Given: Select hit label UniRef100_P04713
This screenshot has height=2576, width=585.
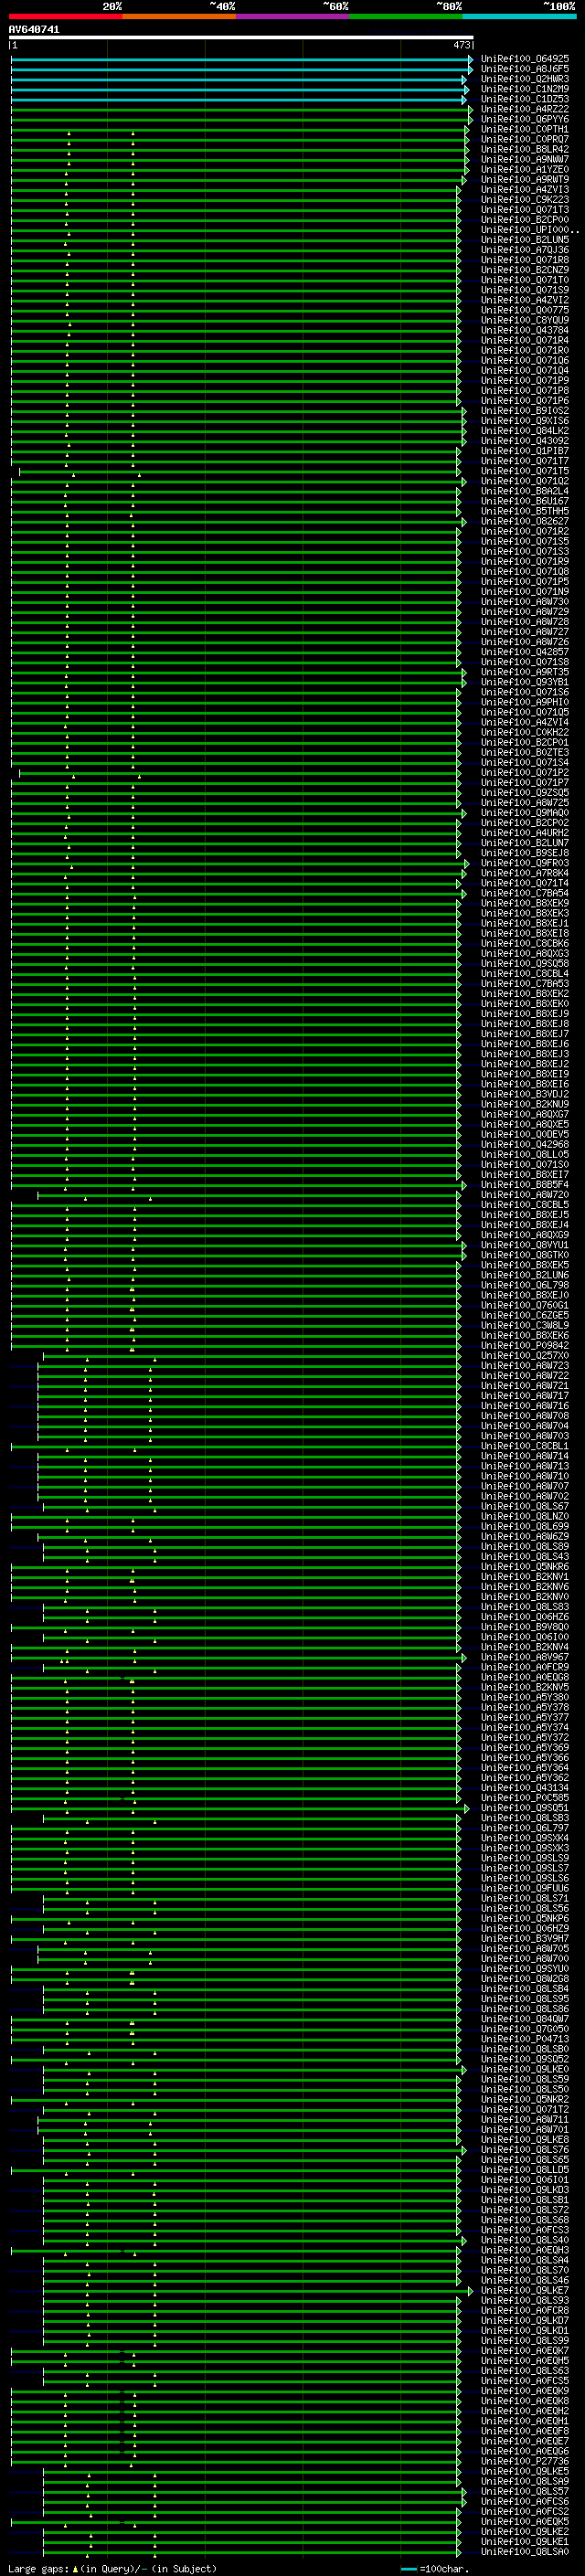Looking at the screenshot, I should [525, 2039].
